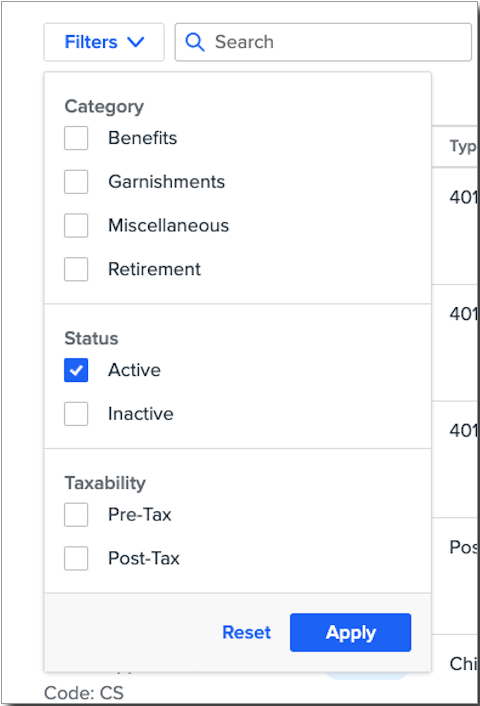
Task: Collapse the Filters dropdown
Action: click(104, 42)
